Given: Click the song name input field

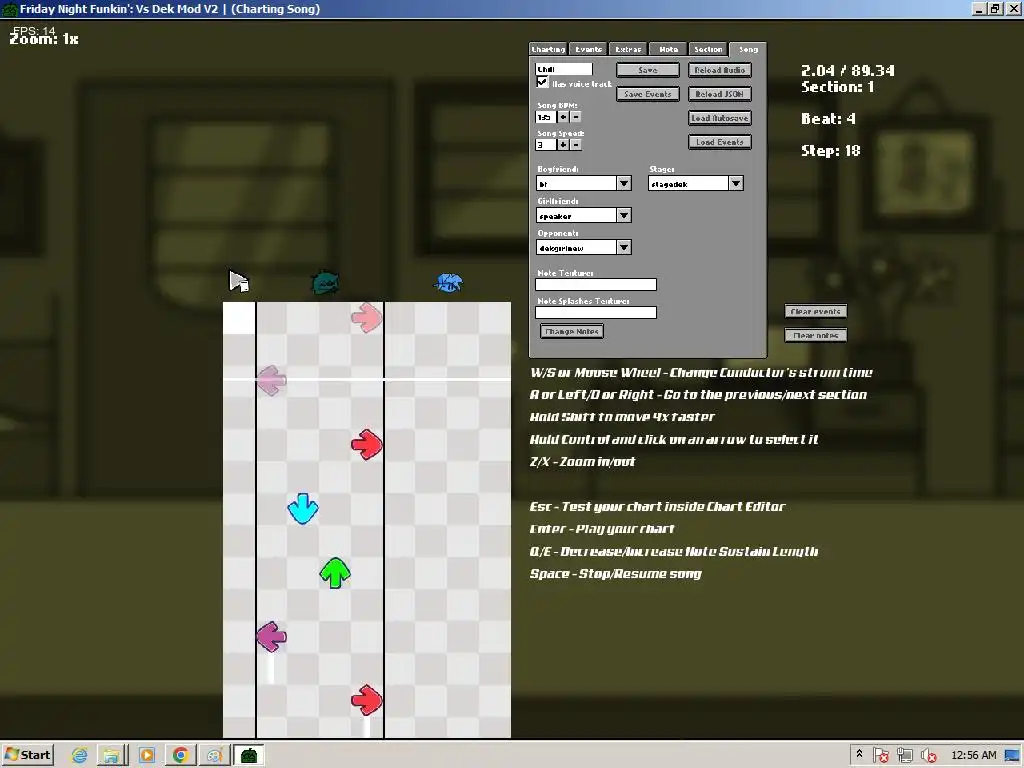Looking at the screenshot, I should pyautogui.click(x=564, y=69).
